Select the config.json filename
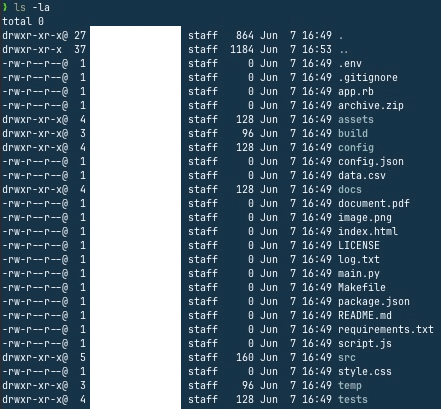The image size is (441, 409). (x=371, y=162)
